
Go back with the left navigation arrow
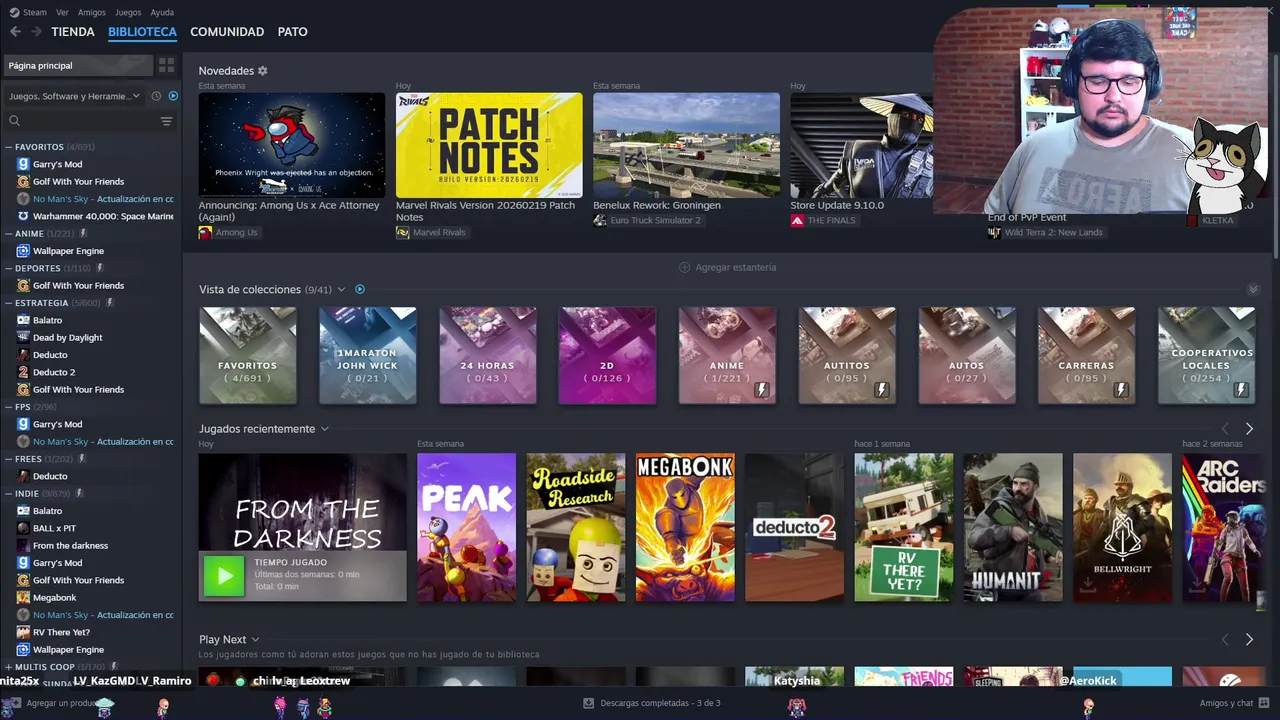point(15,32)
